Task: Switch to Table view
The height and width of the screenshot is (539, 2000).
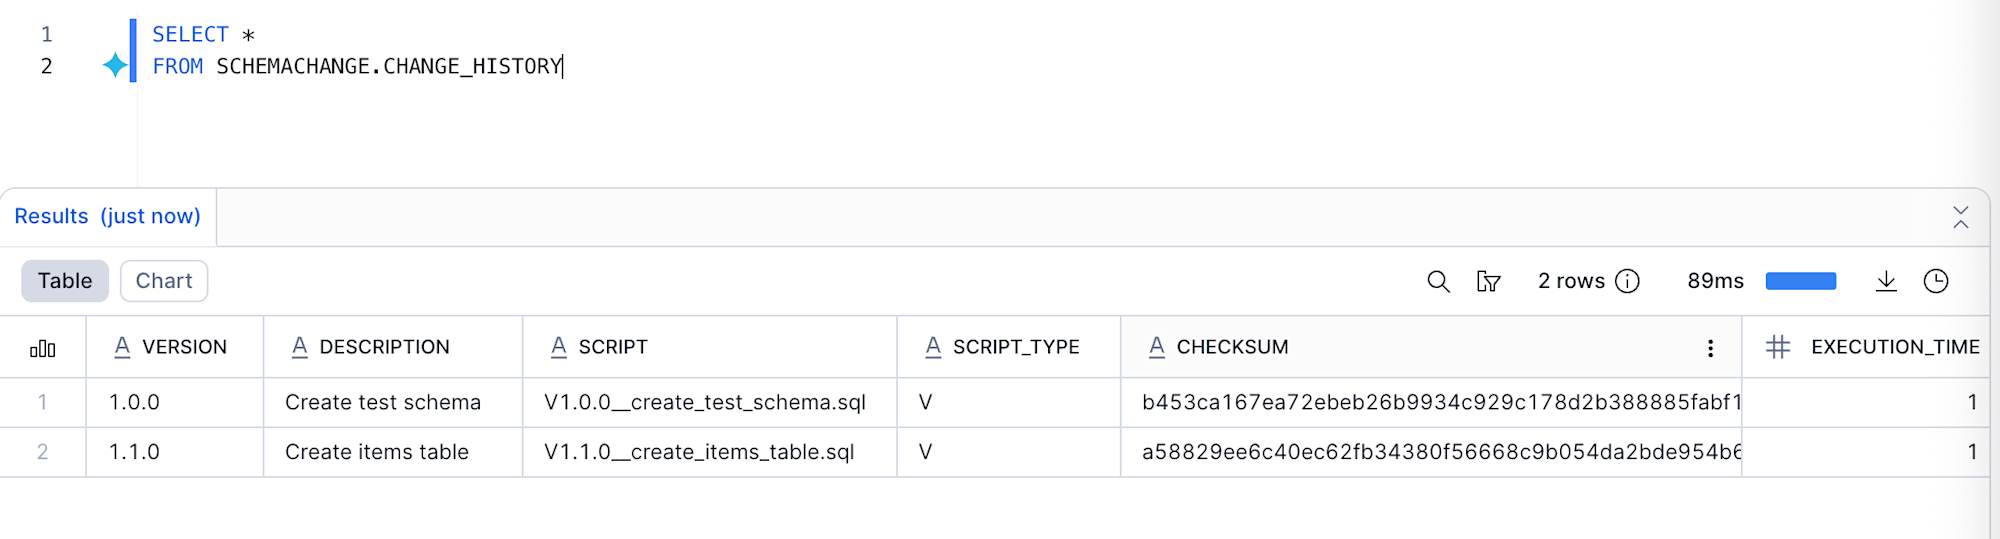Action: 65,281
